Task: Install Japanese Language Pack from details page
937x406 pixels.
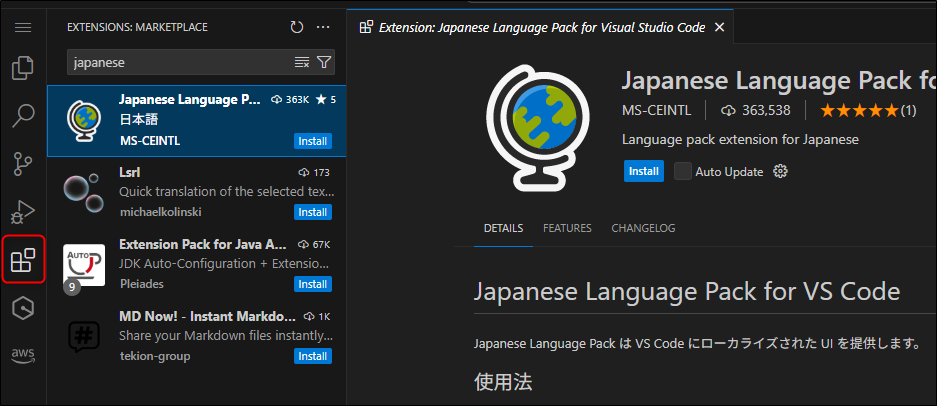Action: point(643,171)
